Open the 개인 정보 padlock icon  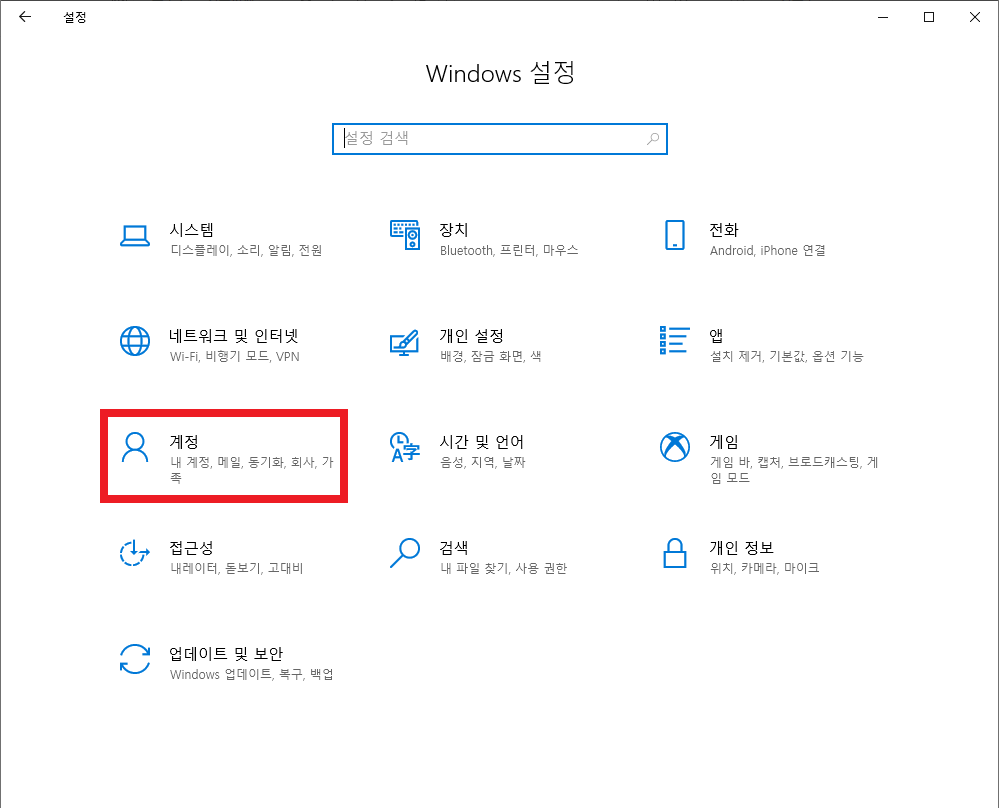click(x=675, y=552)
